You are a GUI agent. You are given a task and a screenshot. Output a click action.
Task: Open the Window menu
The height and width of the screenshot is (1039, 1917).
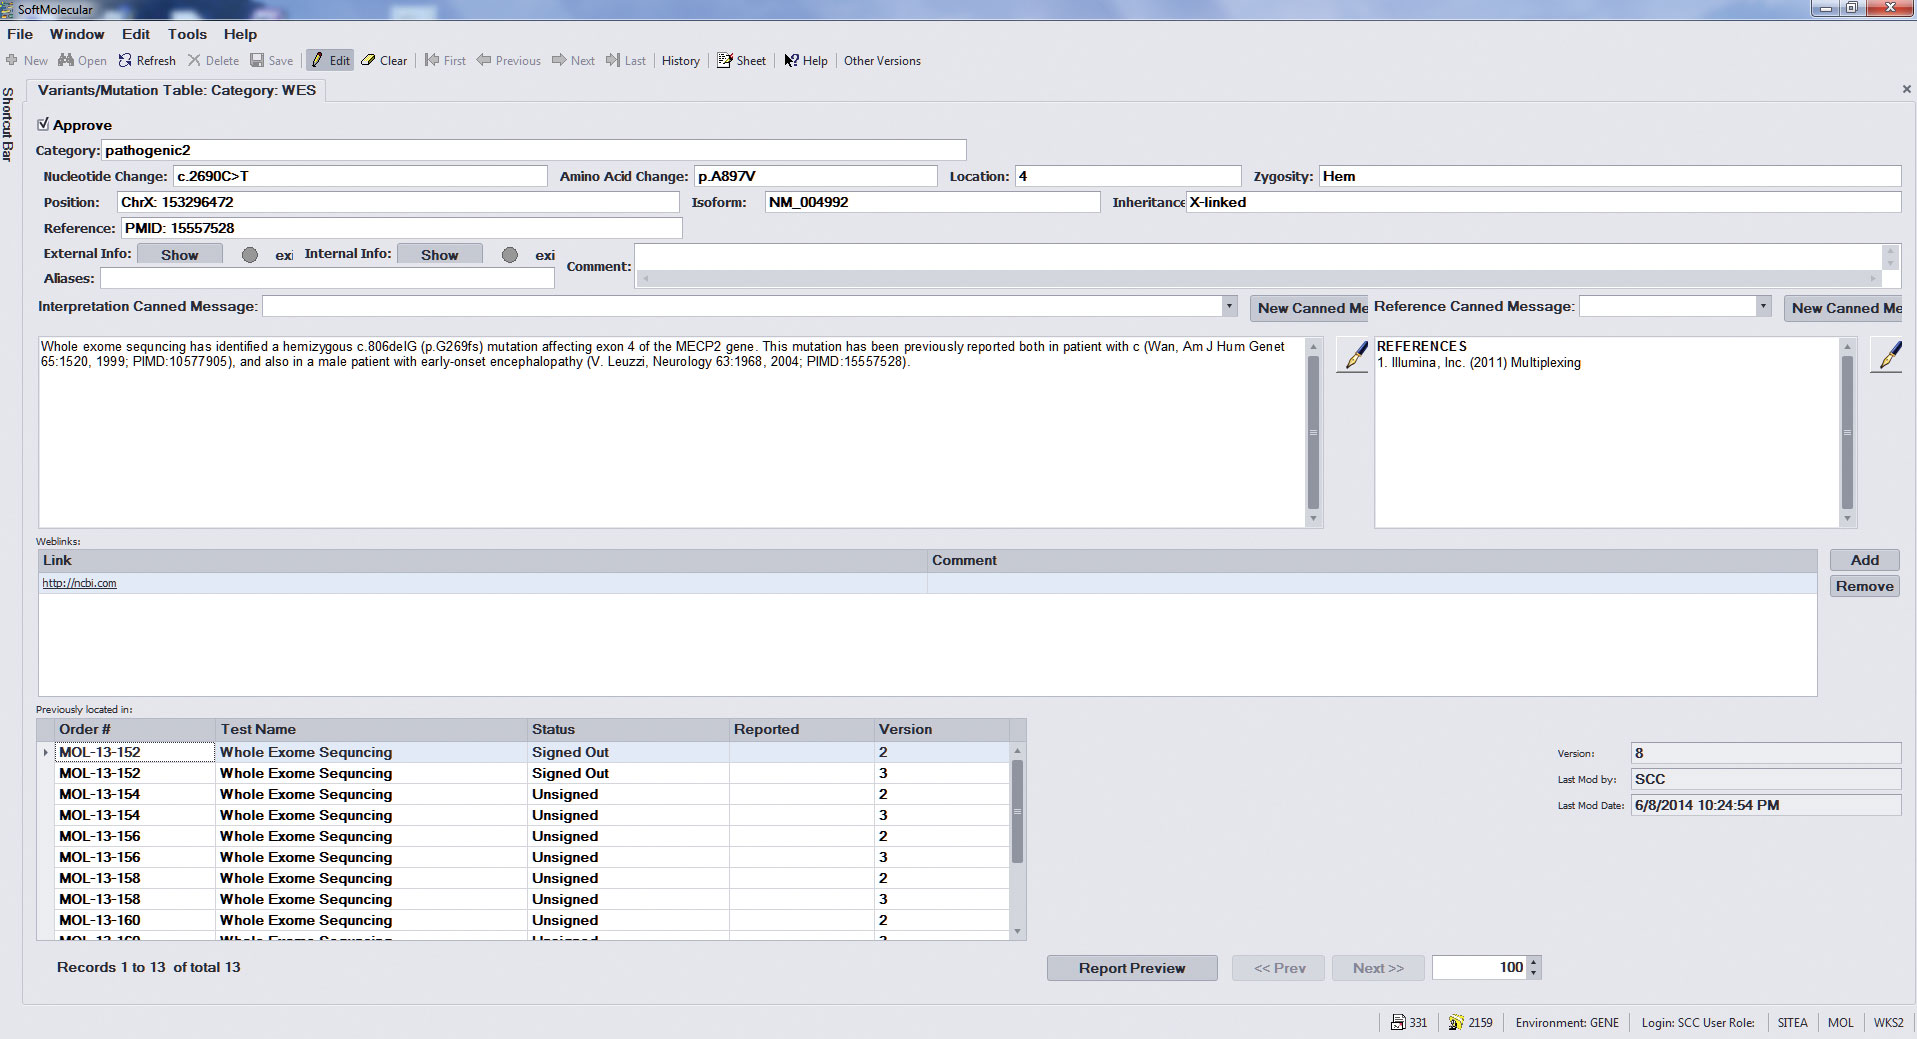click(77, 34)
